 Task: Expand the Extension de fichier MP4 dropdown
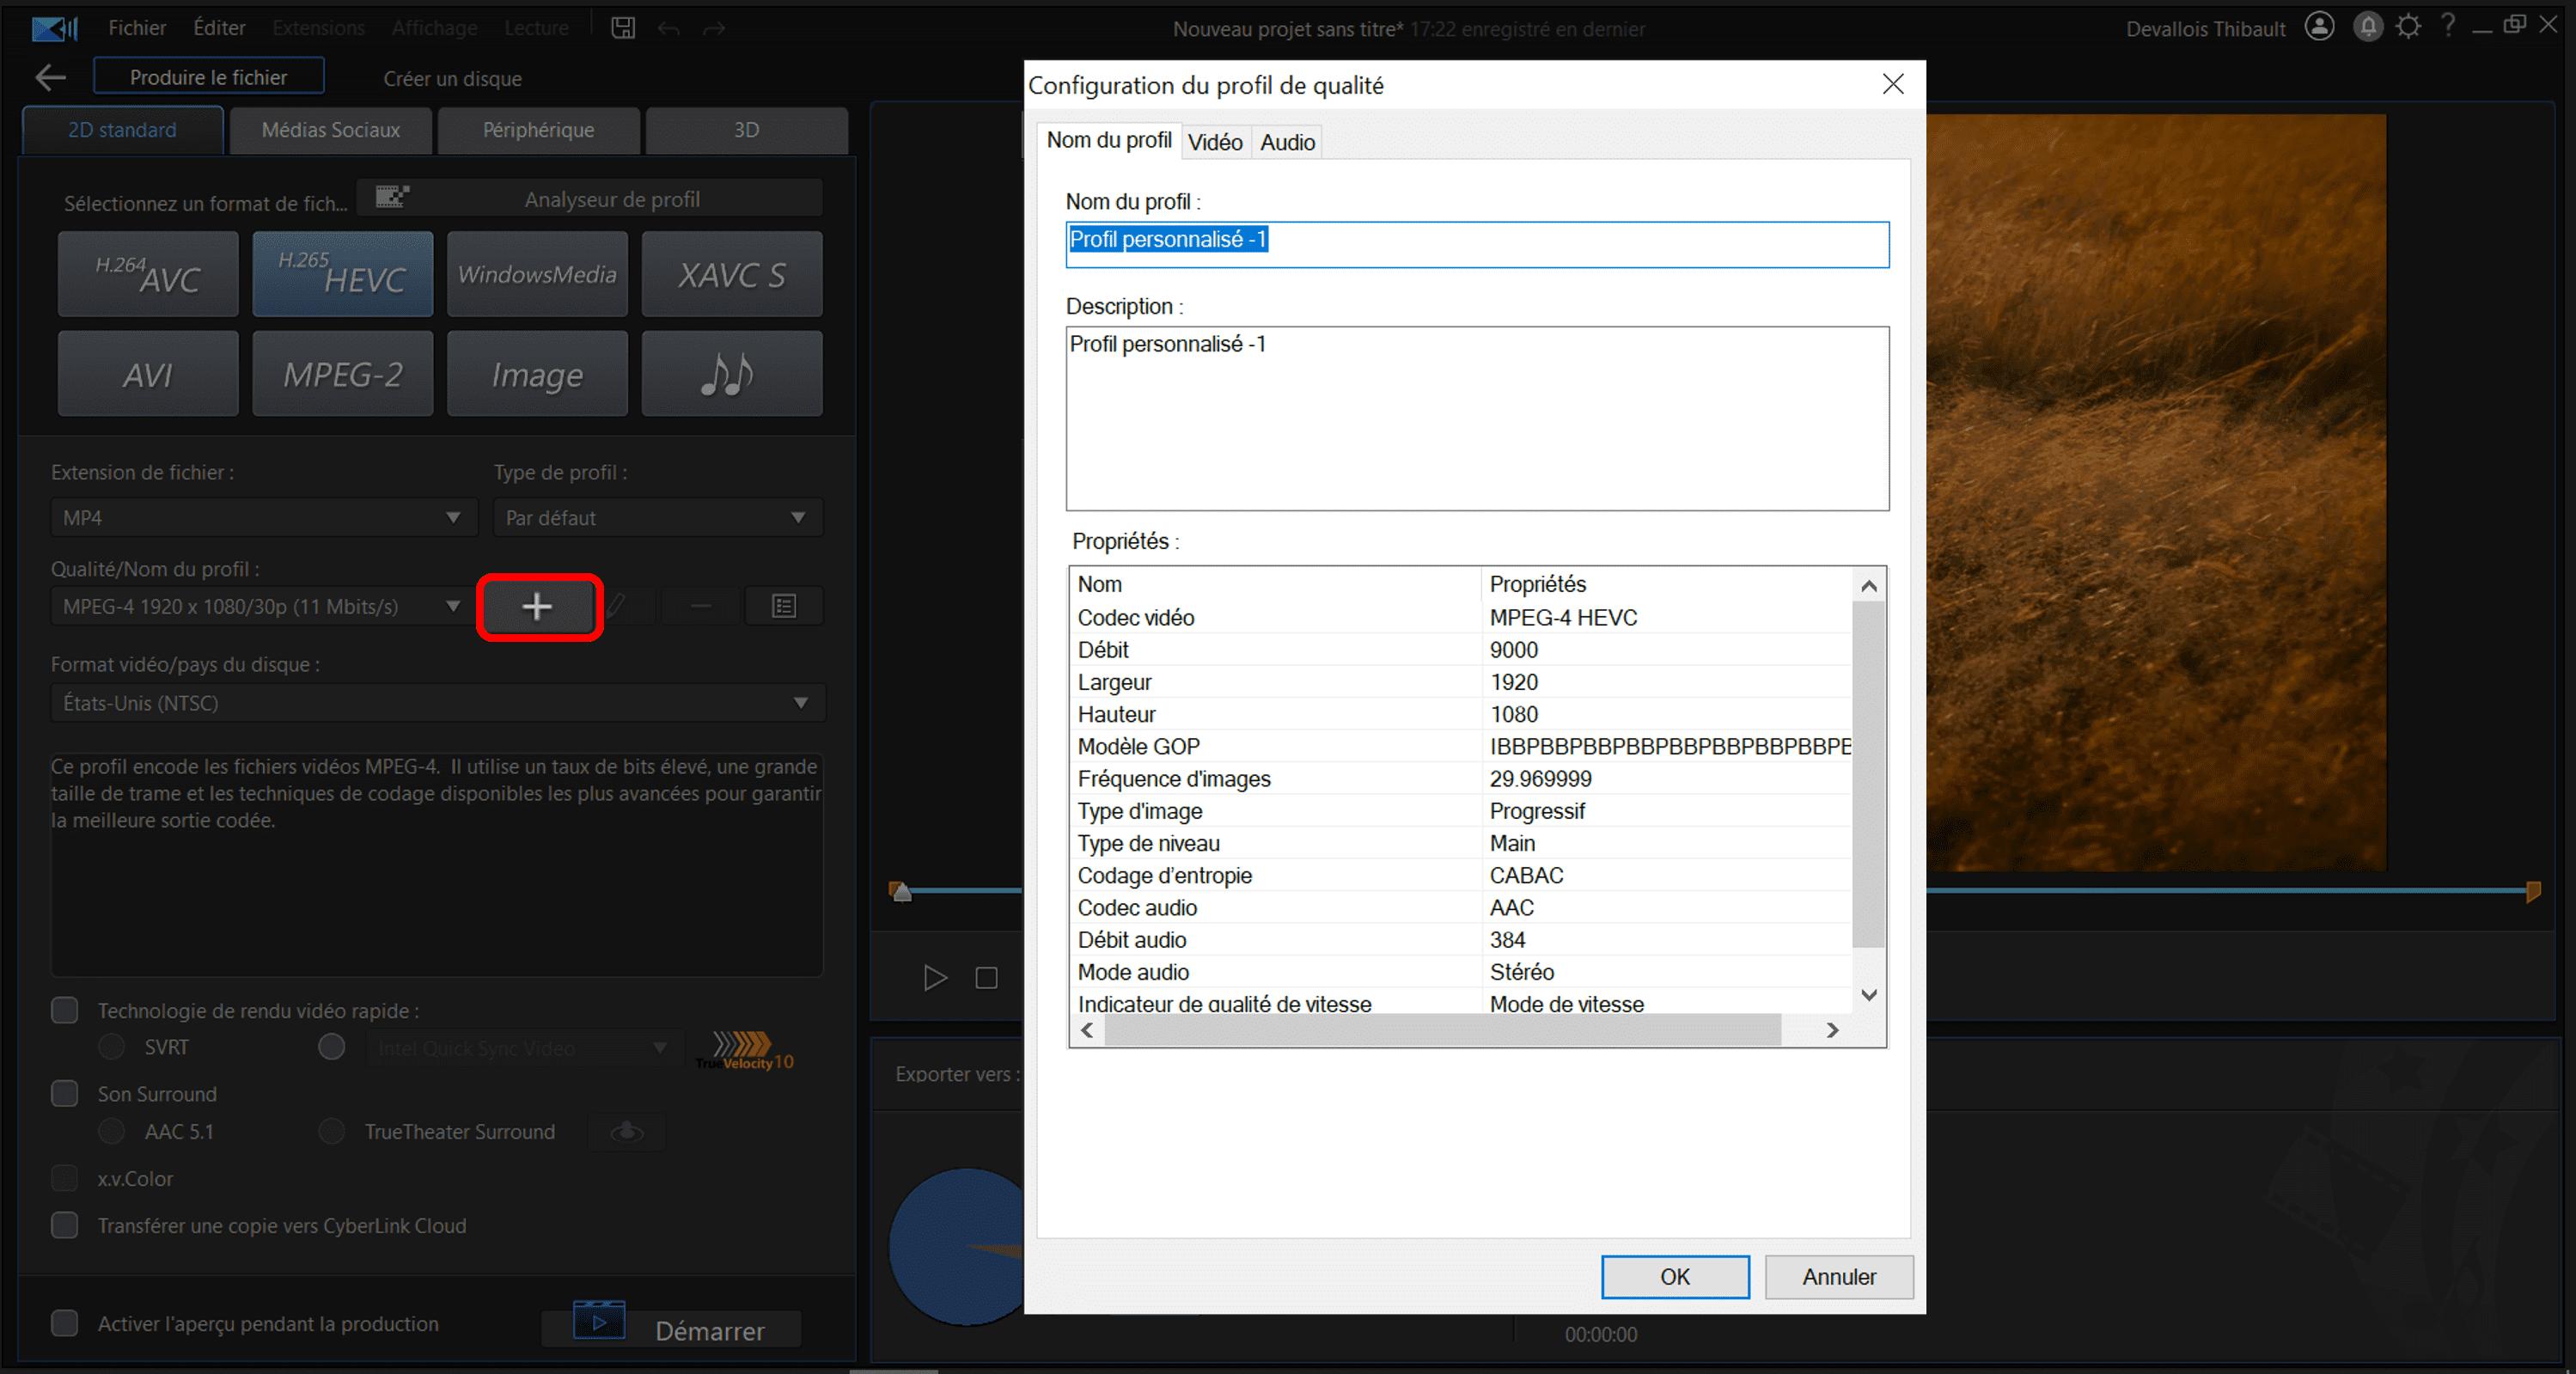[x=263, y=517]
